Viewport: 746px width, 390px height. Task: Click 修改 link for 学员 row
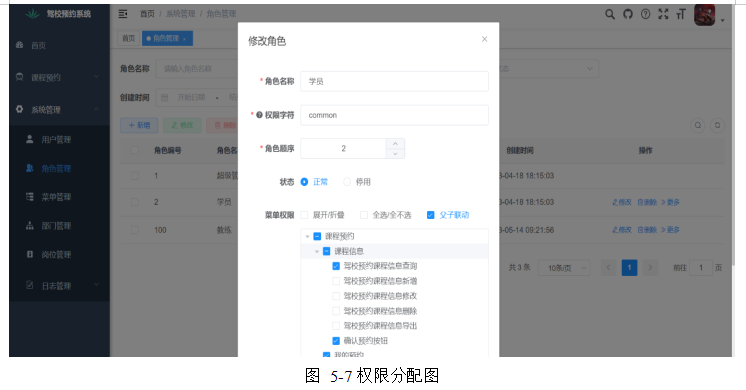(621, 202)
